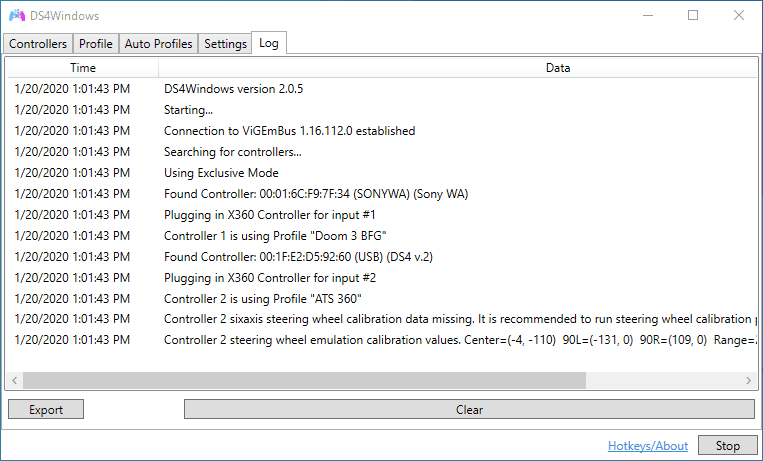Select the "Using Exclusive Mode" log entry
Viewport: 763px width, 461px height.
tap(221, 173)
